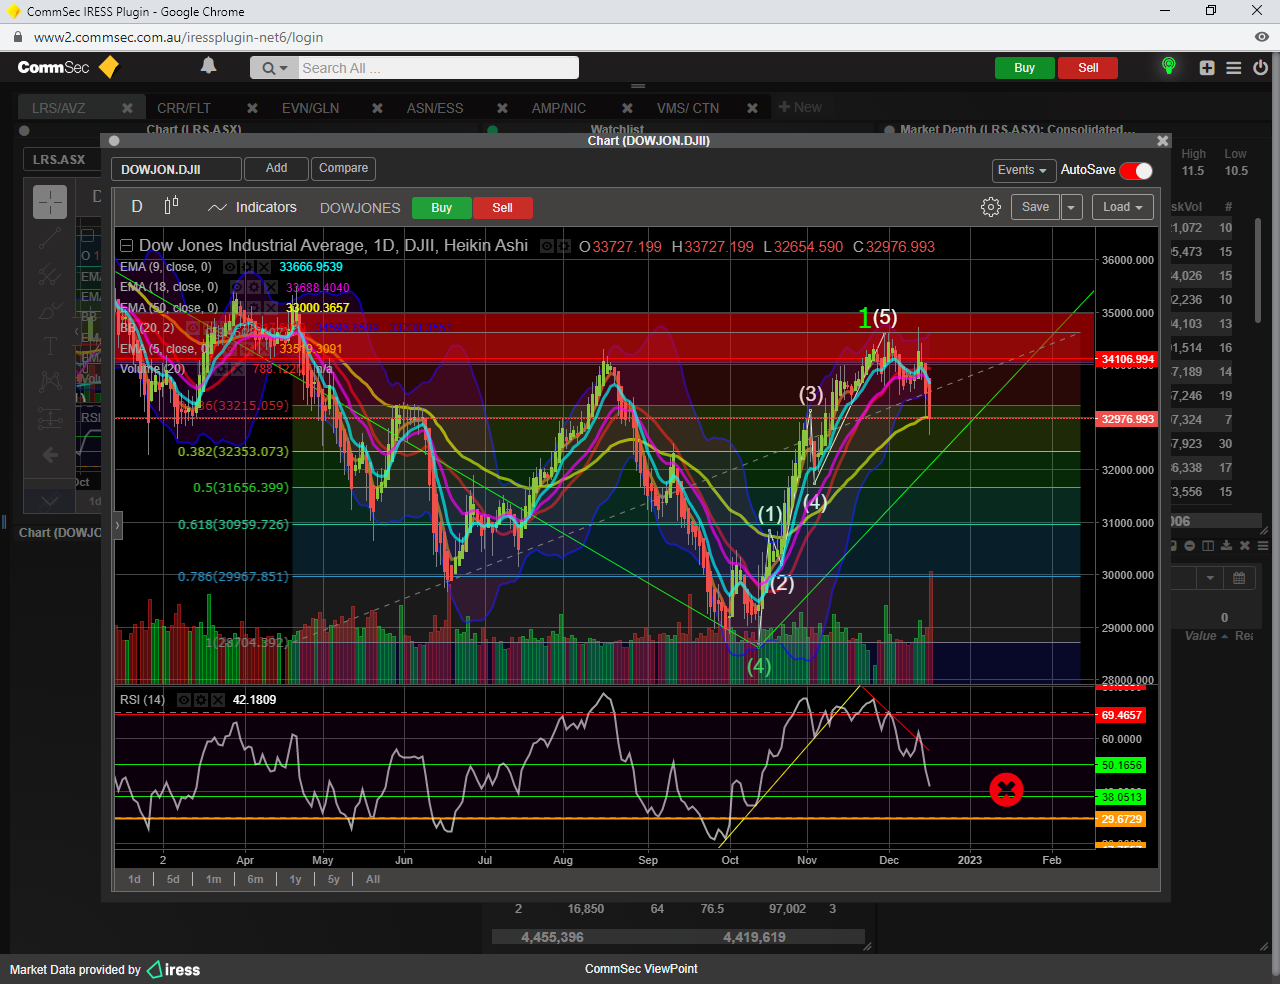Viewport: 1280px width, 984px height.
Task: Open the green lightbulb ideas icon
Action: (1168, 66)
